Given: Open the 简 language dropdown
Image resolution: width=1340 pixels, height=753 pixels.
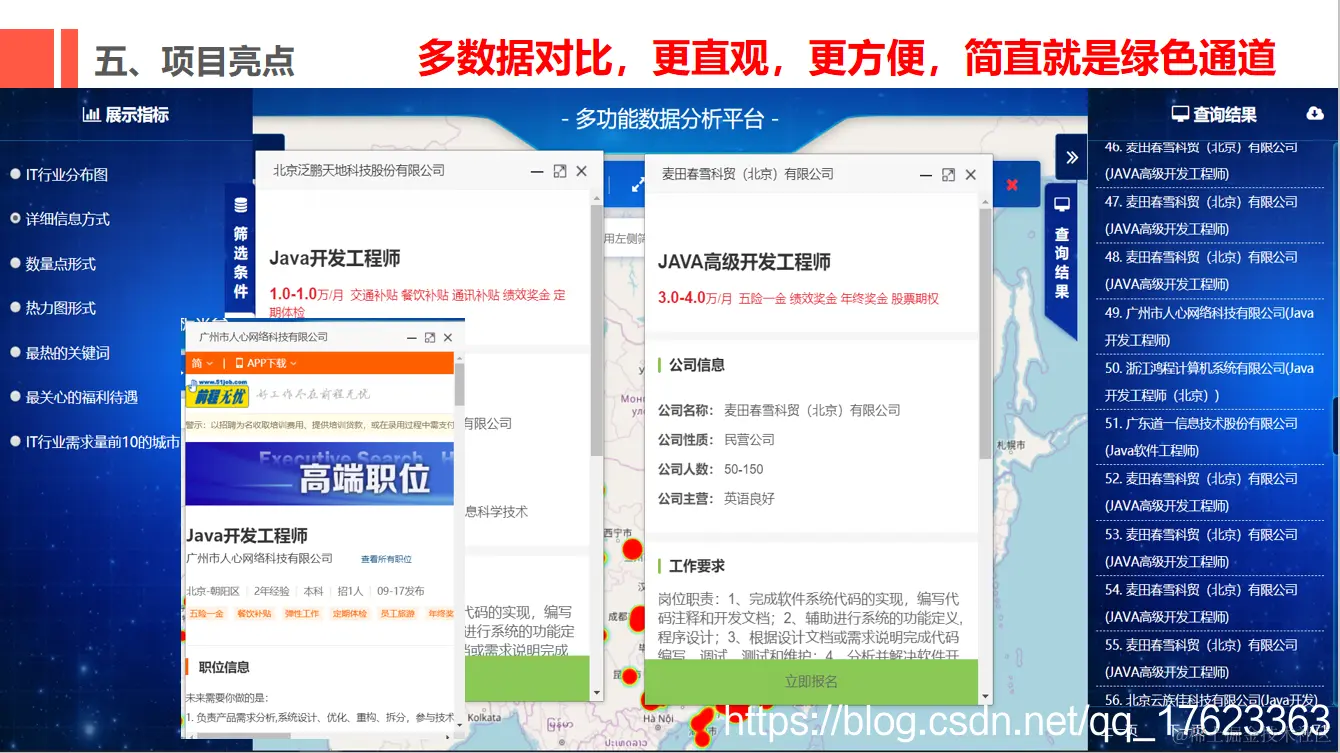Looking at the screenshot, I should [200, 364].
